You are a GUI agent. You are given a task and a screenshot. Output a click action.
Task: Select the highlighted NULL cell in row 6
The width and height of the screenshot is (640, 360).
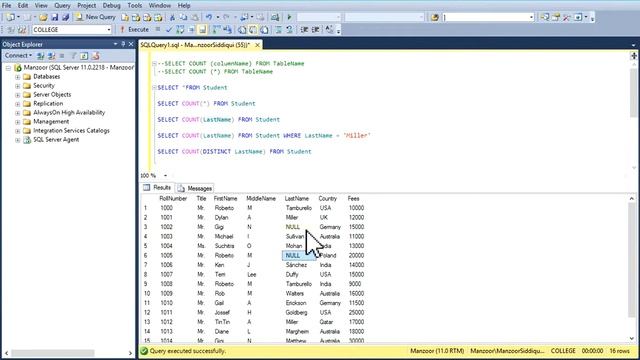[x=299, y=256]
